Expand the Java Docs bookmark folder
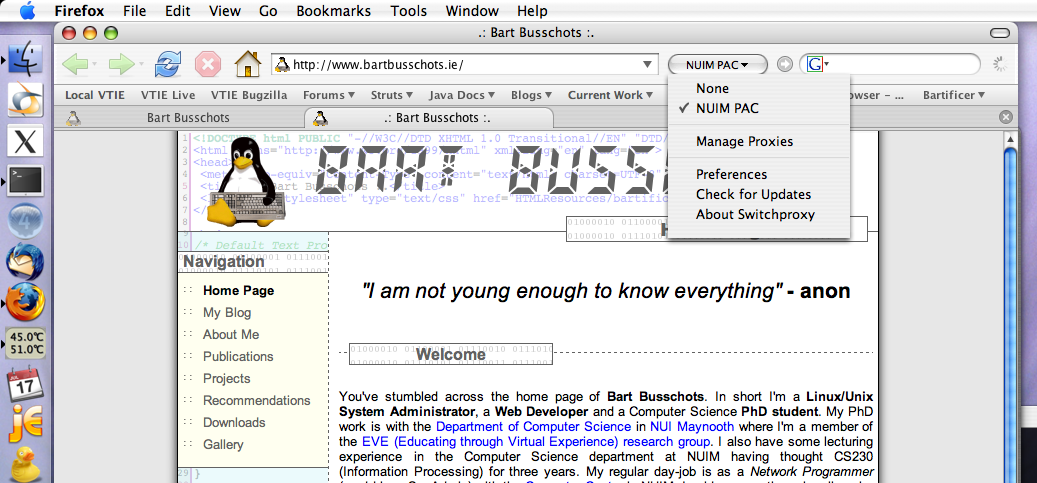This screenshot has height=483, width=1037. click(462, 95)
